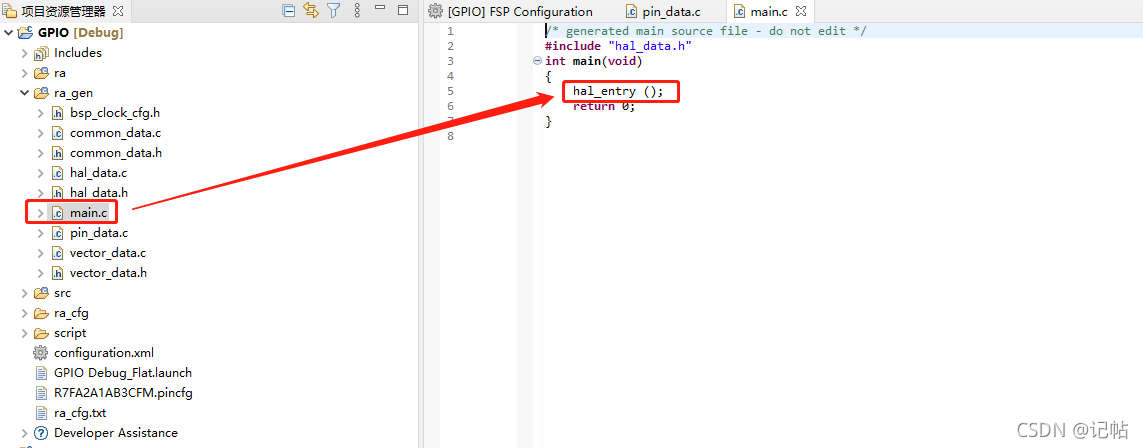Click Developer Assistance question mark icon

(x=41, y=433)
